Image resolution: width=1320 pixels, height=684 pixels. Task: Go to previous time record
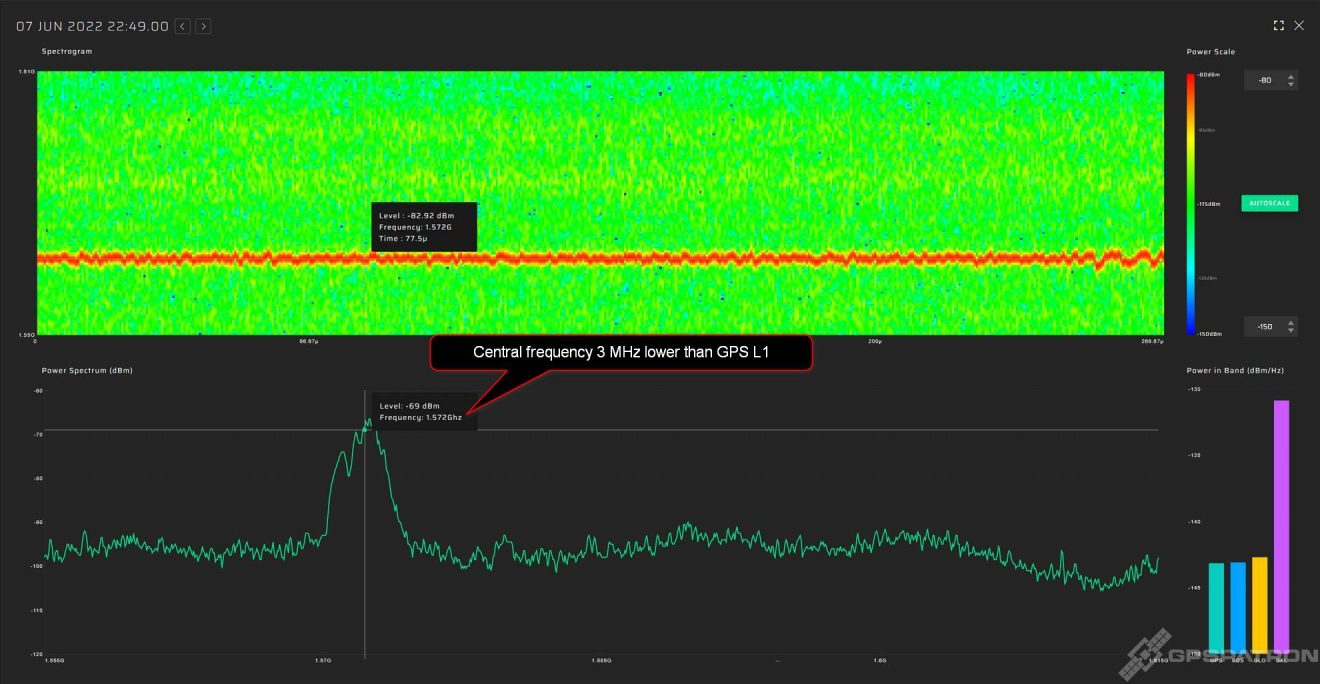tap(182, 26)
